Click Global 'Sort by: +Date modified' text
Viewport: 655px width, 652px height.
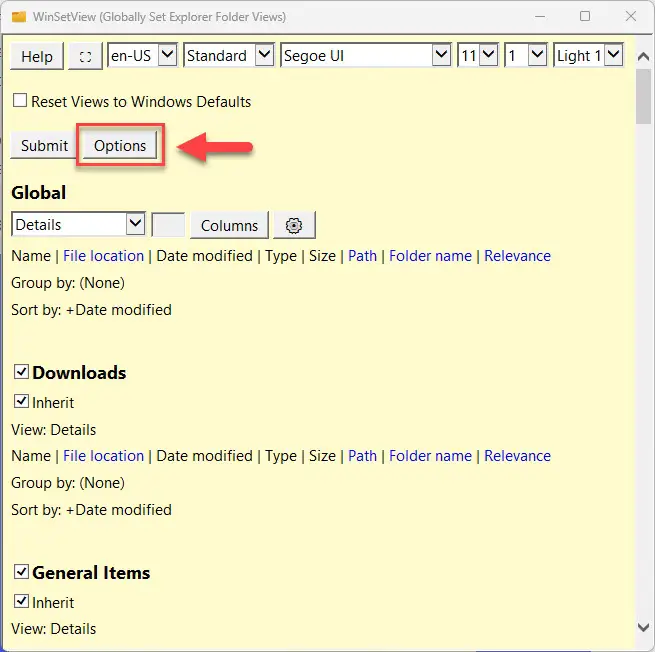pyautogui.click(x=91, y=310)
